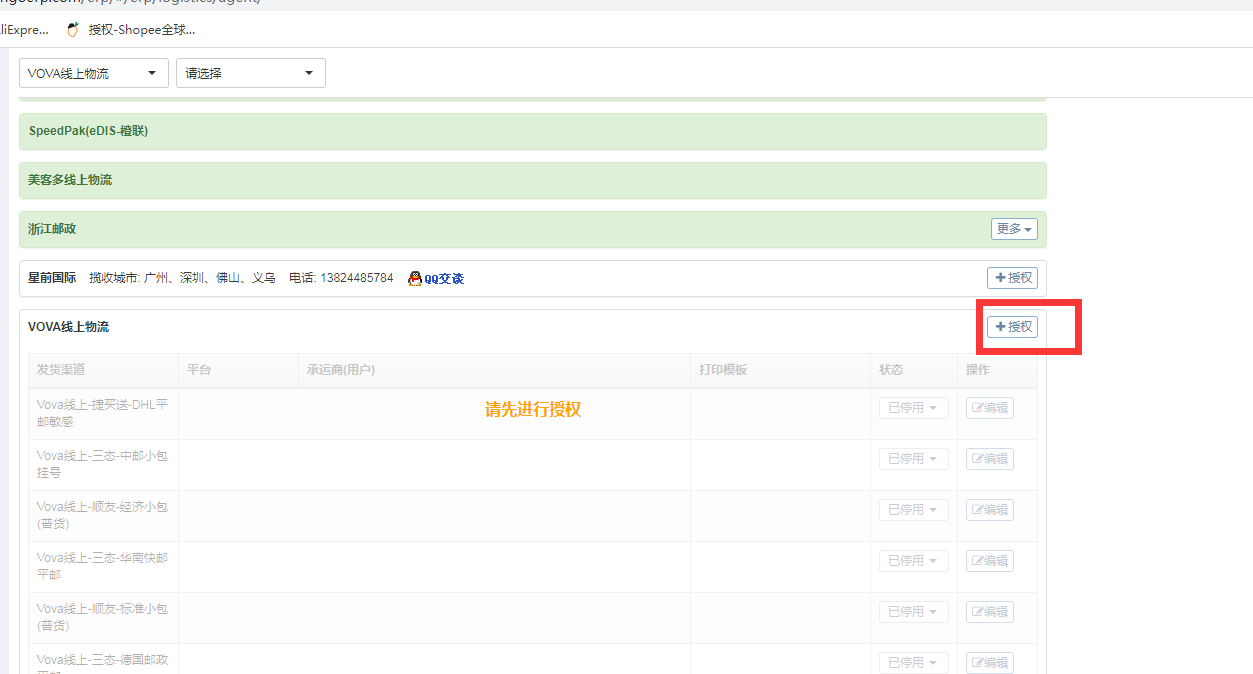Screen dimensions: 1253x674
Task: Click 编辑 for Vova线上-三态-华南快邮平邮
Action: tap(990, 561)
